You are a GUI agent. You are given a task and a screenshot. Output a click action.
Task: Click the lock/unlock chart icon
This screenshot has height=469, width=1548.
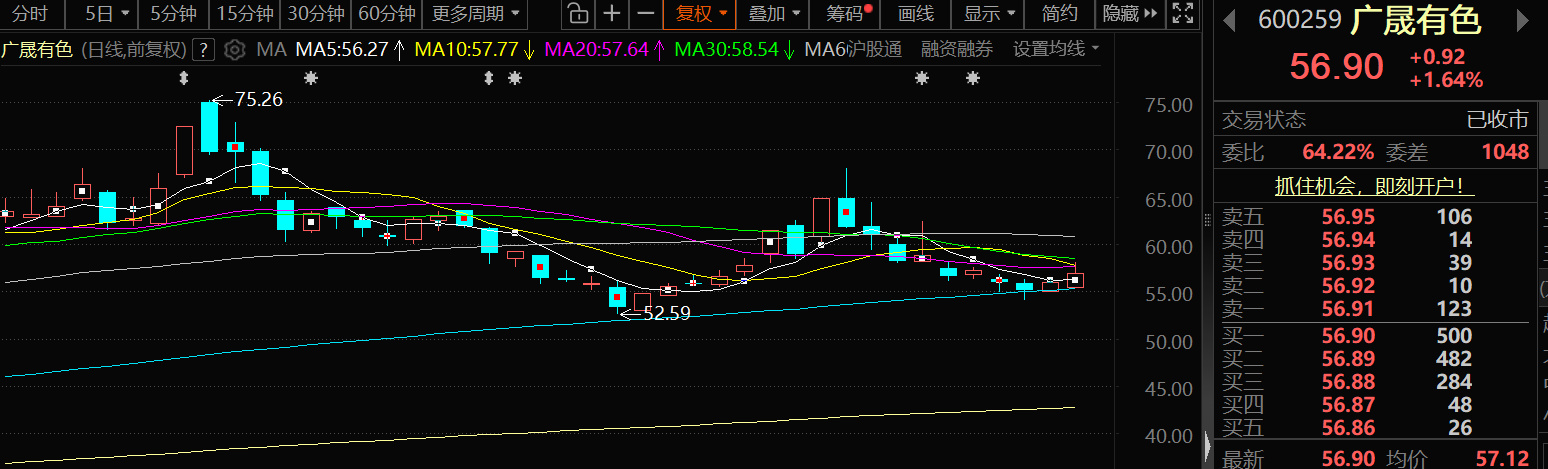point(577,14)
